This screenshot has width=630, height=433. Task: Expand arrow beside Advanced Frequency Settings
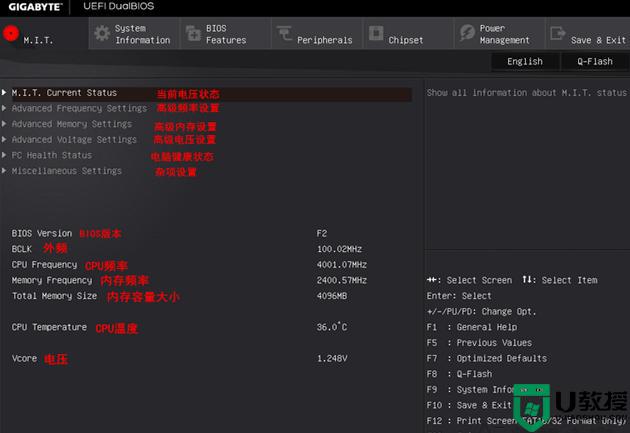pos(4,108)
